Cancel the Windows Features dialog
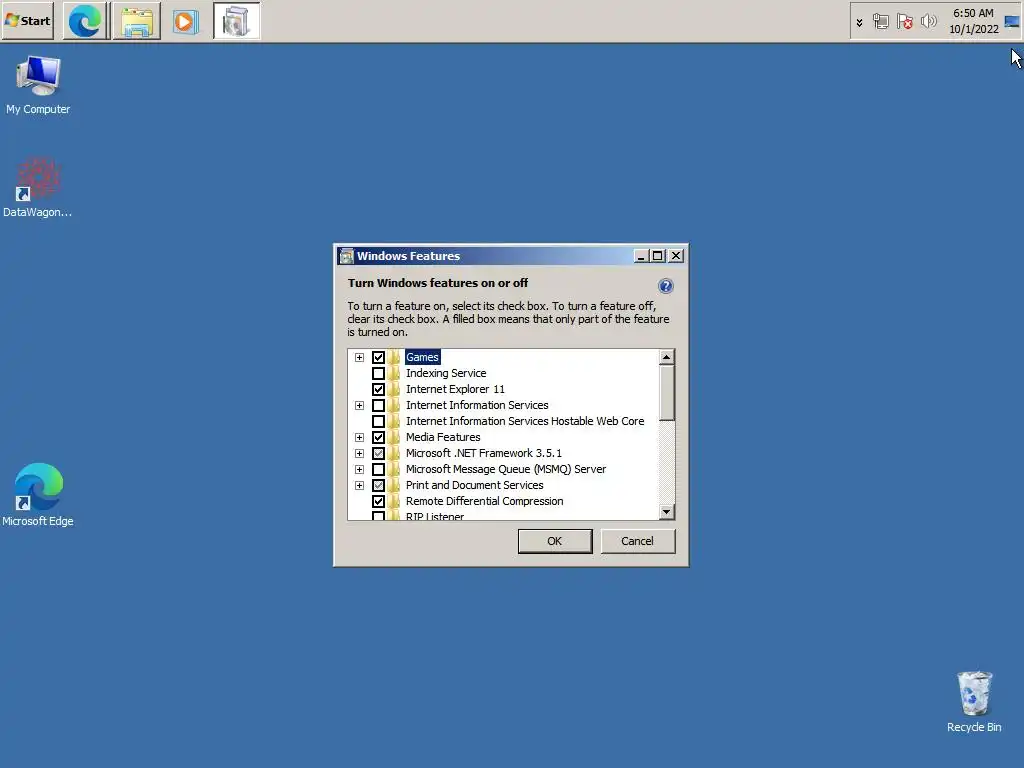1024x768 pixels. 637,541
